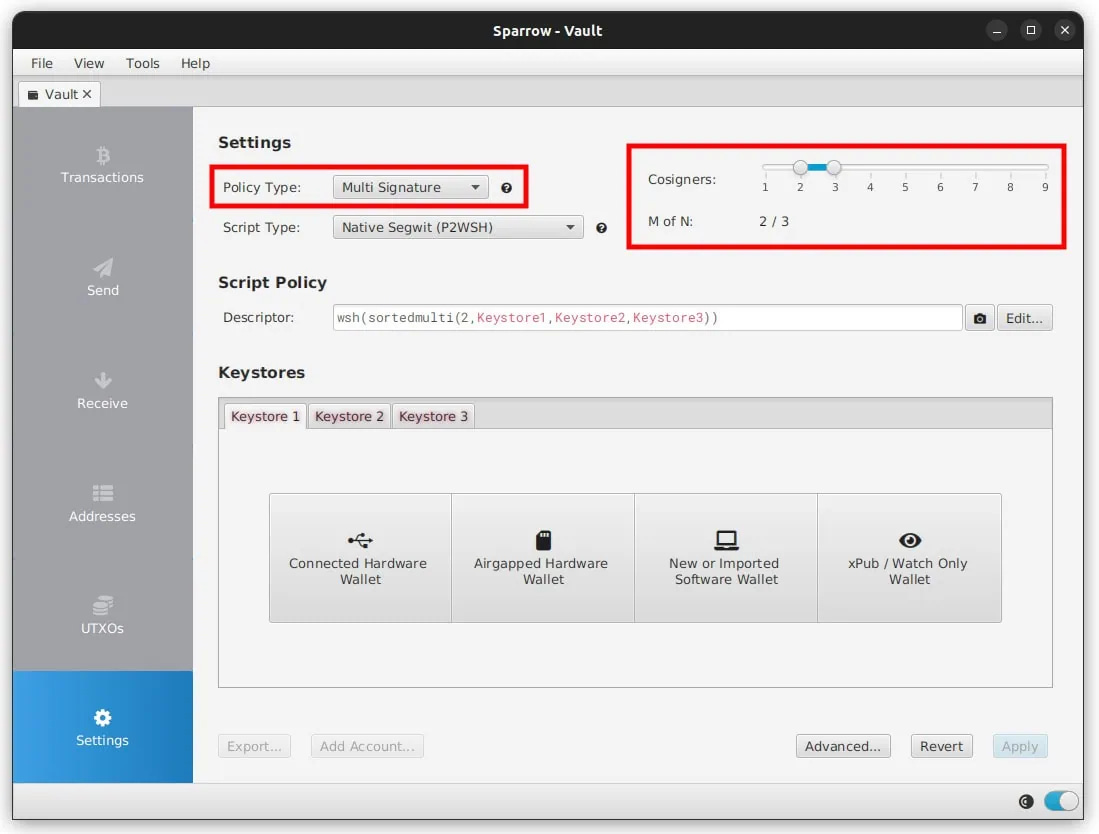The width and height of the screenshot is (1099, 834).
Task: Click the camera icon to scan descriptor
Action: [x=979, y=318]
